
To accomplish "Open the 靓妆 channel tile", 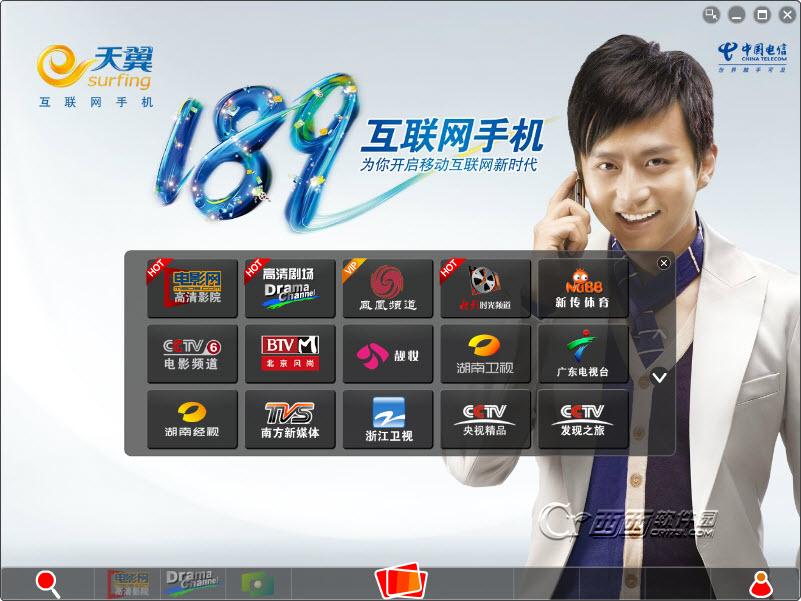I will (x=388, y=354).
